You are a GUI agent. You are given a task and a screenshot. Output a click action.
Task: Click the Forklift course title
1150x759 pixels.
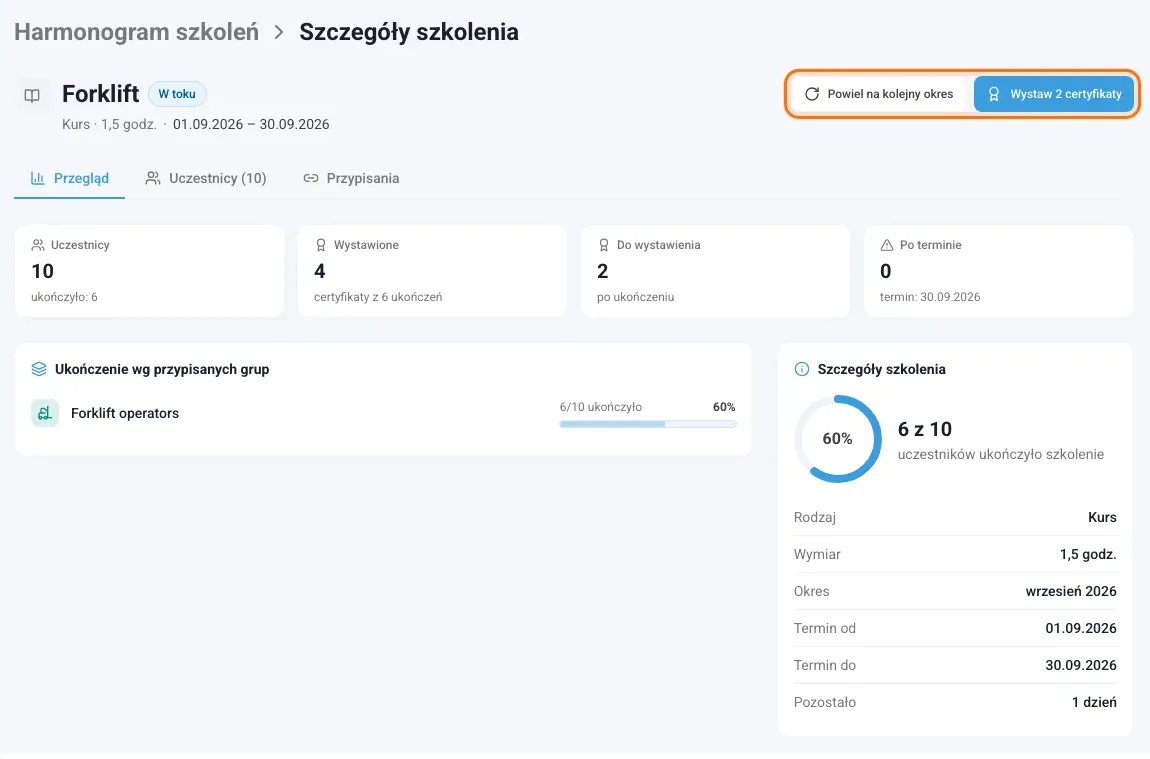(x=100, y=94)
